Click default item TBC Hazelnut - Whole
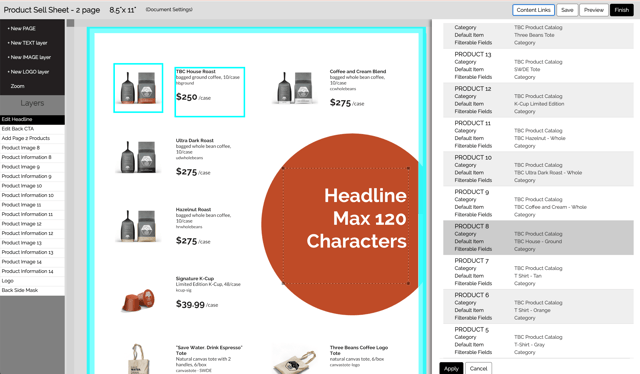 540,138
